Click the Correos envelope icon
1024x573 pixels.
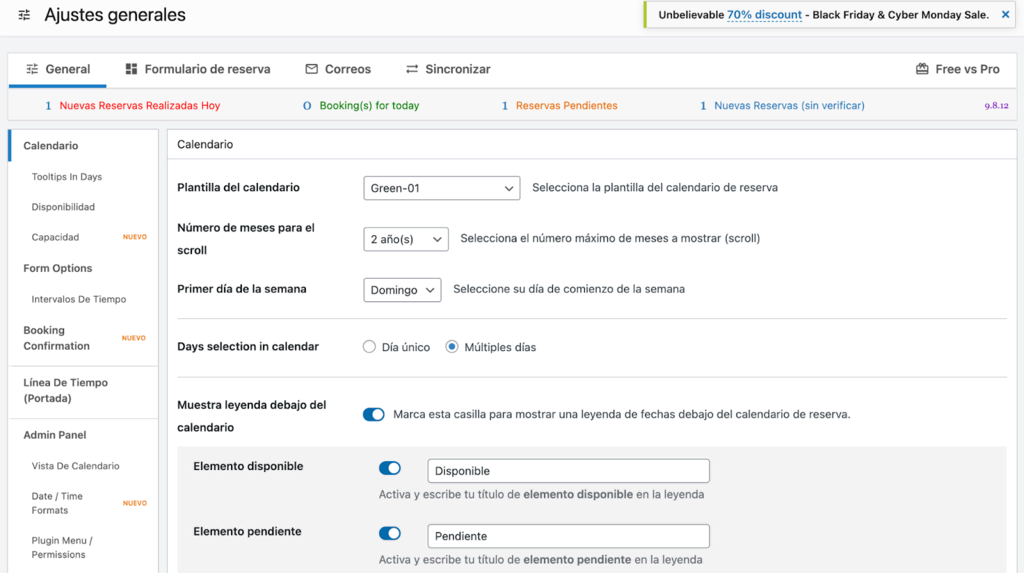[312, 69]
